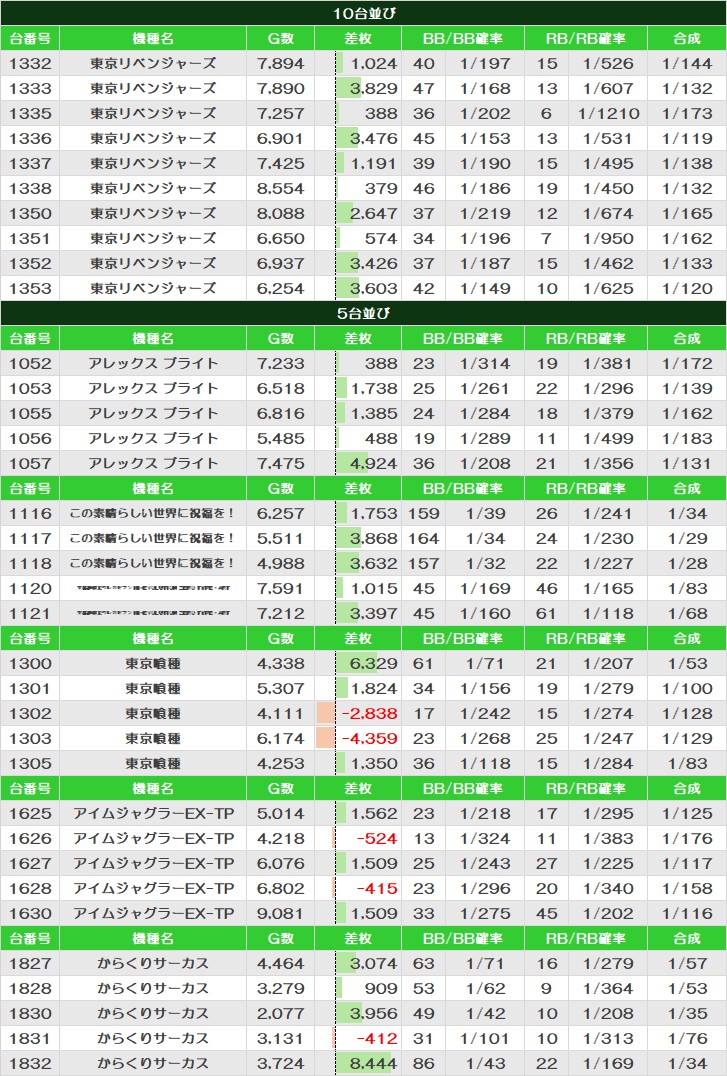Select アイムジャグラーEX-TP name in row 1627
This screenshot has width=727, height=1076.
154,863
